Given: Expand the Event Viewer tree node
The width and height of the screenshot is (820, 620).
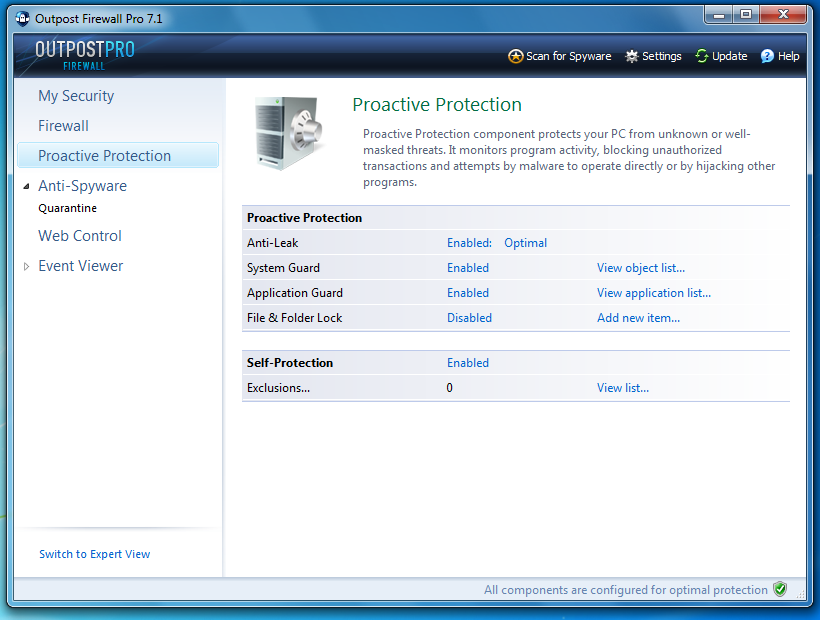Looking at the screenshot, I should point(26,267).
